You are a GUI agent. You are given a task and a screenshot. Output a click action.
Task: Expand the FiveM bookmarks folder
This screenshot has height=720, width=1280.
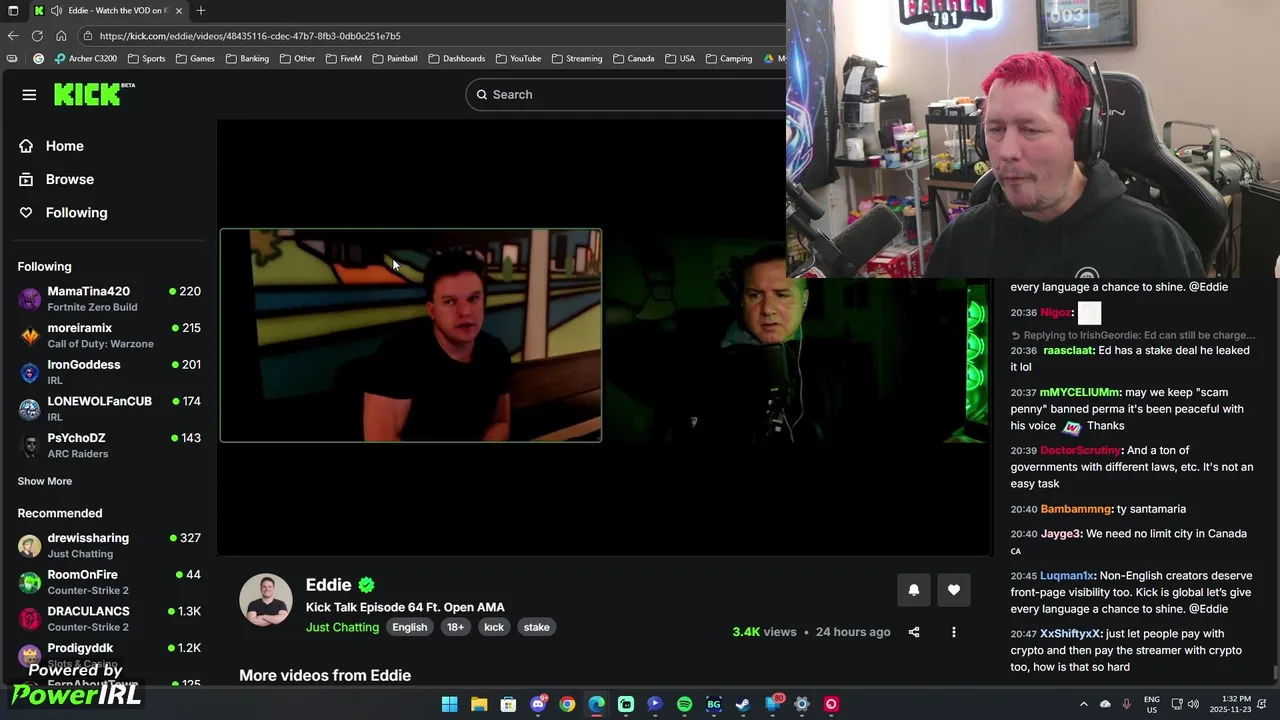coord(344,59)
